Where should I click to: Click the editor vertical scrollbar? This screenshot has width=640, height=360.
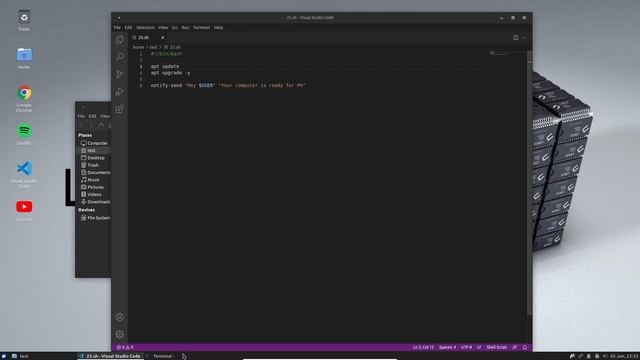(529, 184)
